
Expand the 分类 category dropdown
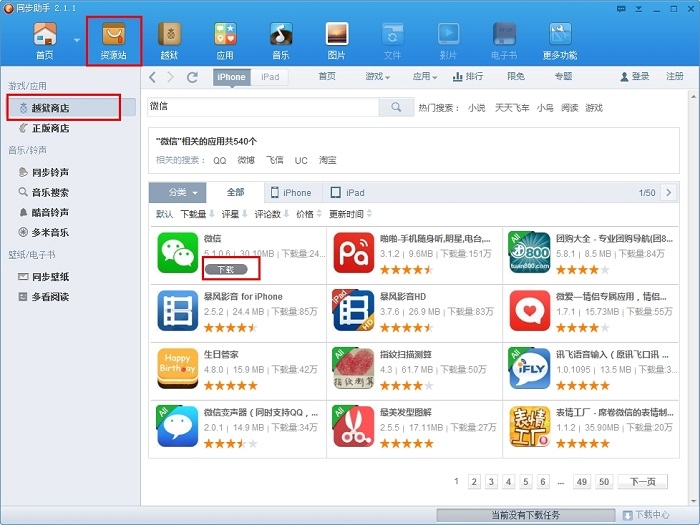178,192
